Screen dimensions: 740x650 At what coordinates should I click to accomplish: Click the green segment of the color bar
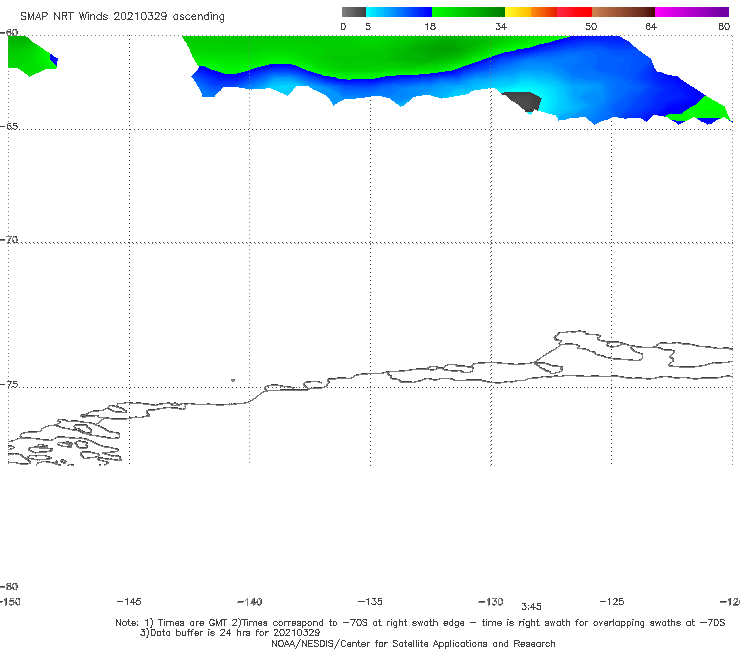tap(468, 12)
